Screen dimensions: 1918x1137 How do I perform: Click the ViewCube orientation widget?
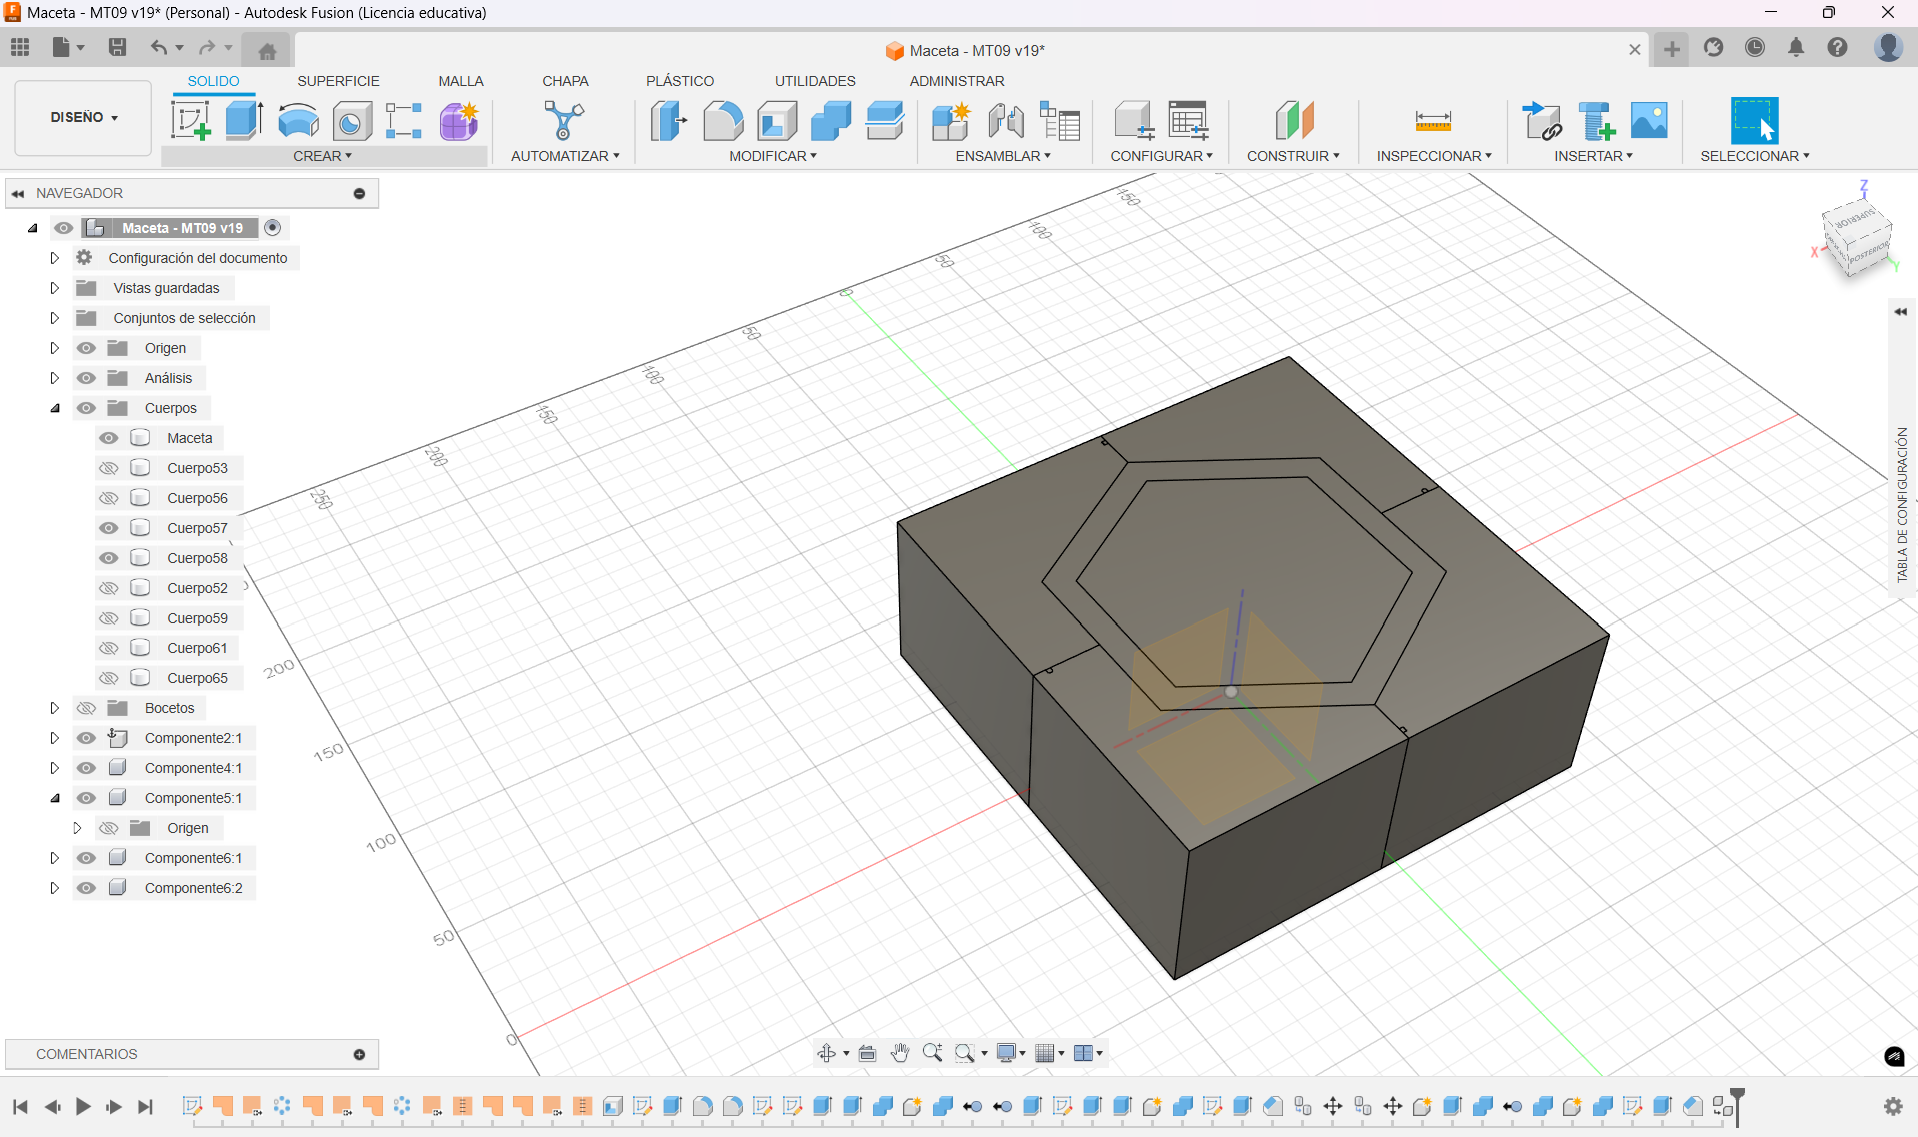(1857, 238)
